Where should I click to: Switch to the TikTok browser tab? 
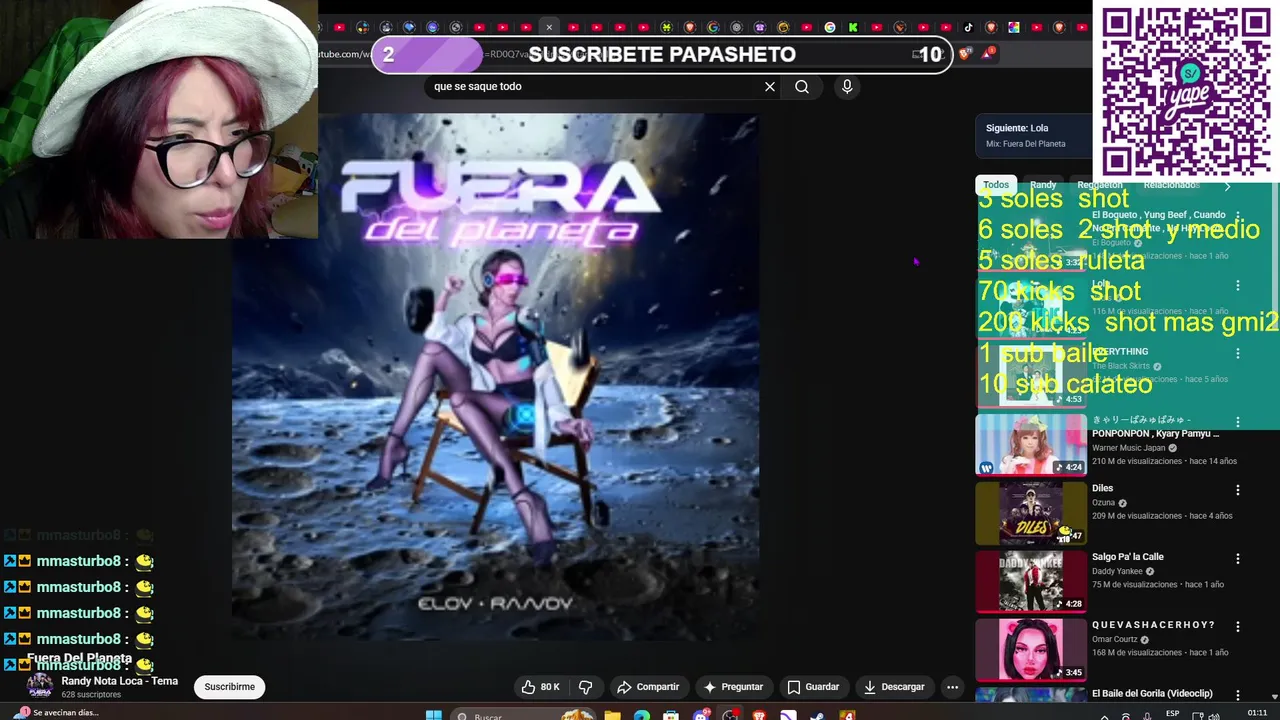coord(968,27)
